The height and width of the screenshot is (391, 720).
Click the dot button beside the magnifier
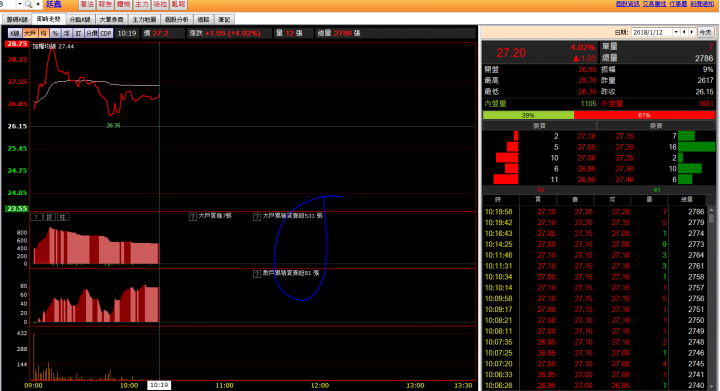tap(38, 4)
